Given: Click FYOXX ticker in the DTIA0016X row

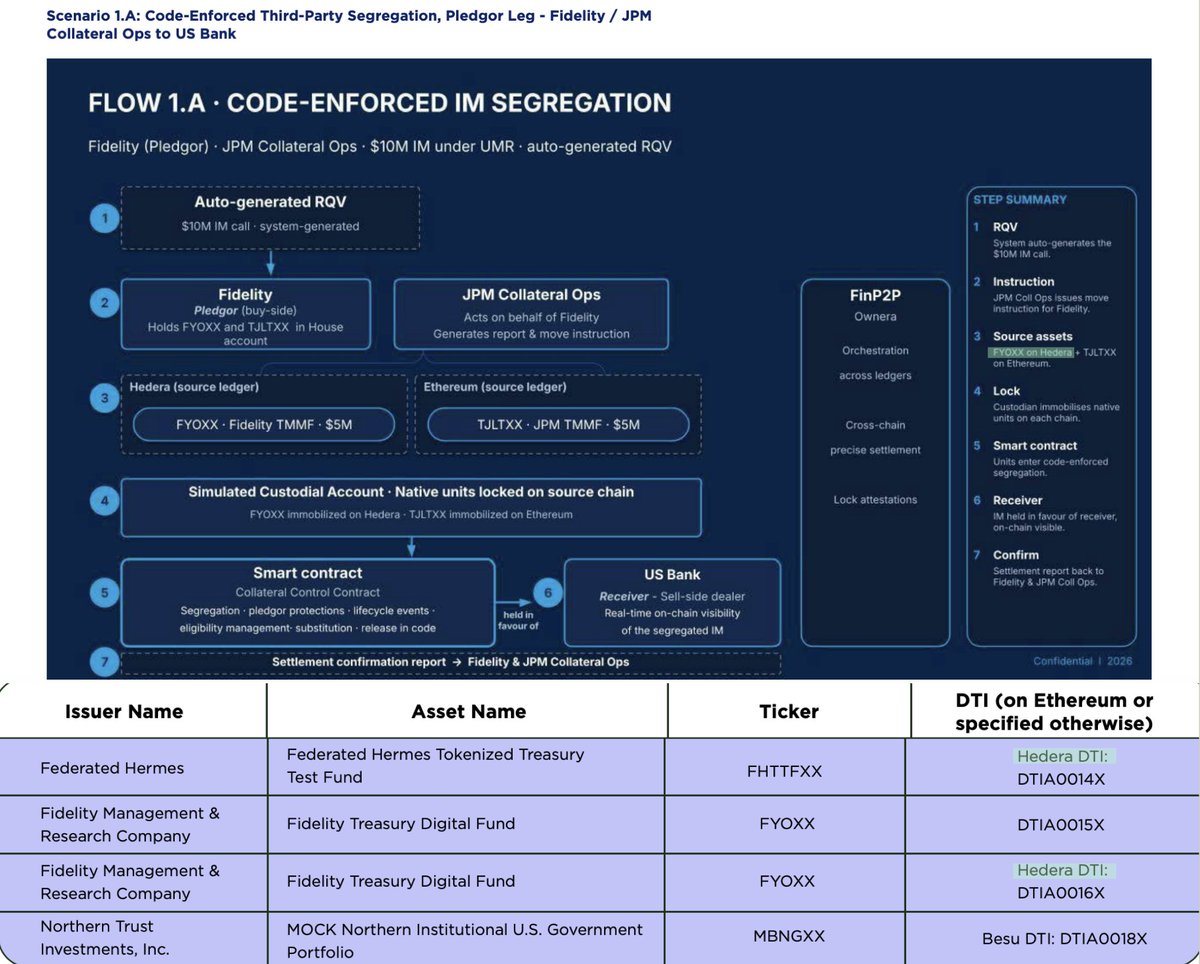Looking at the screenshot, I should (787, 881).
